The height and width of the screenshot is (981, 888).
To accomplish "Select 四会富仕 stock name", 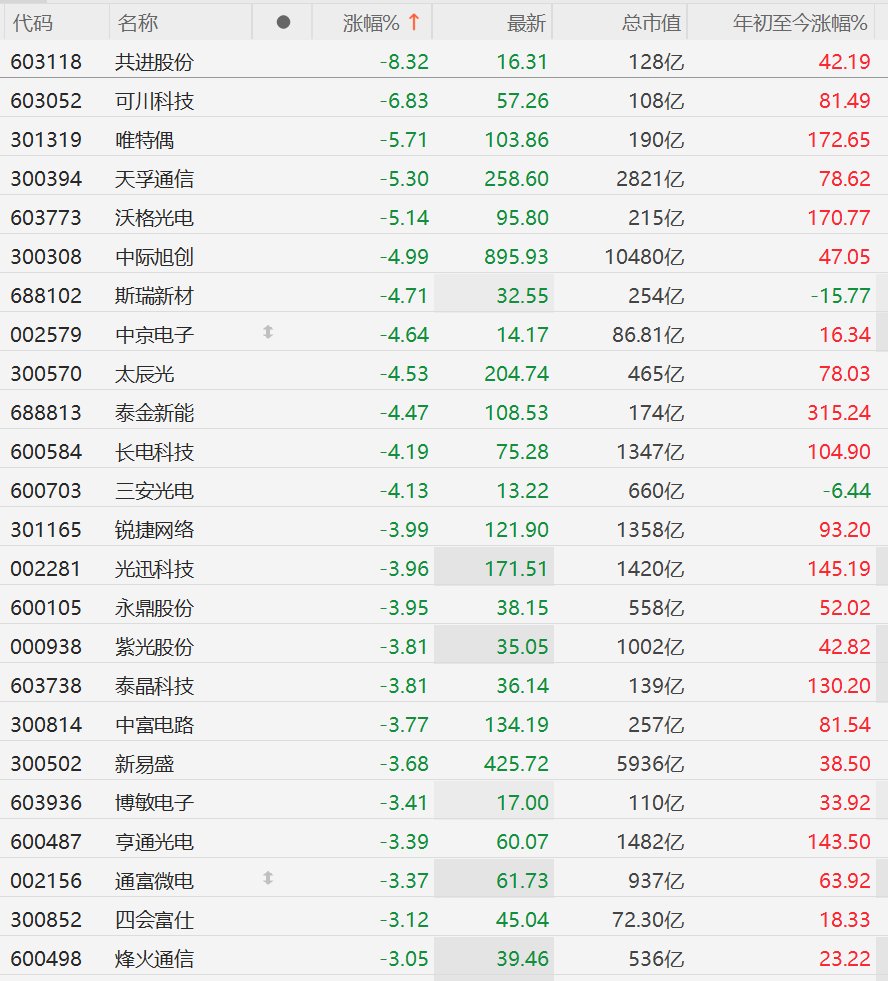I will (155, 920).
